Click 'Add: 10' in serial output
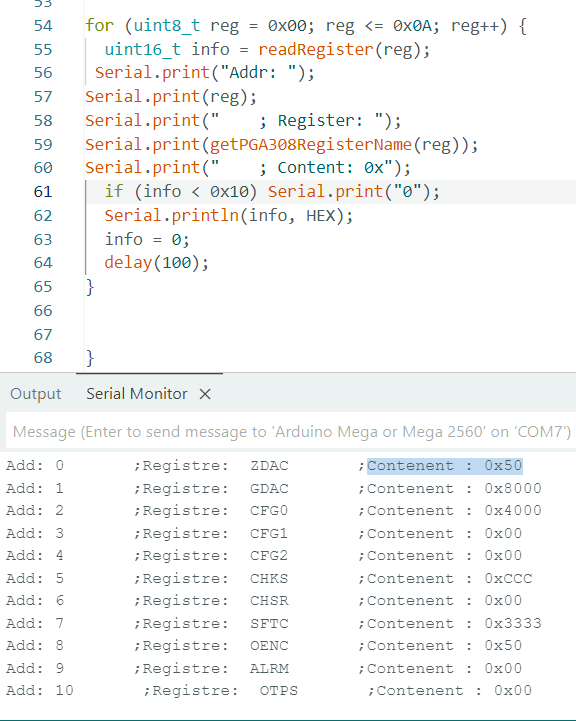The image size is (576, 721). click(x=40, y=691)
